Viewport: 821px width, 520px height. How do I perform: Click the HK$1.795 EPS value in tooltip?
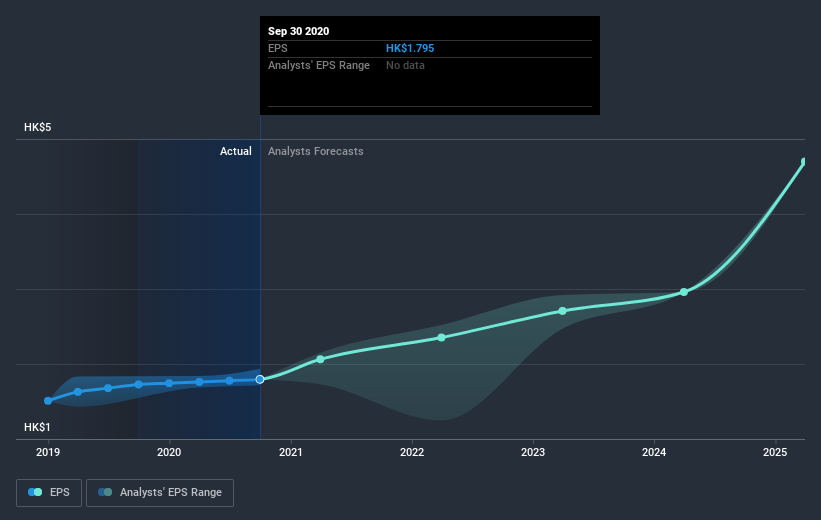tap(410, 48)
